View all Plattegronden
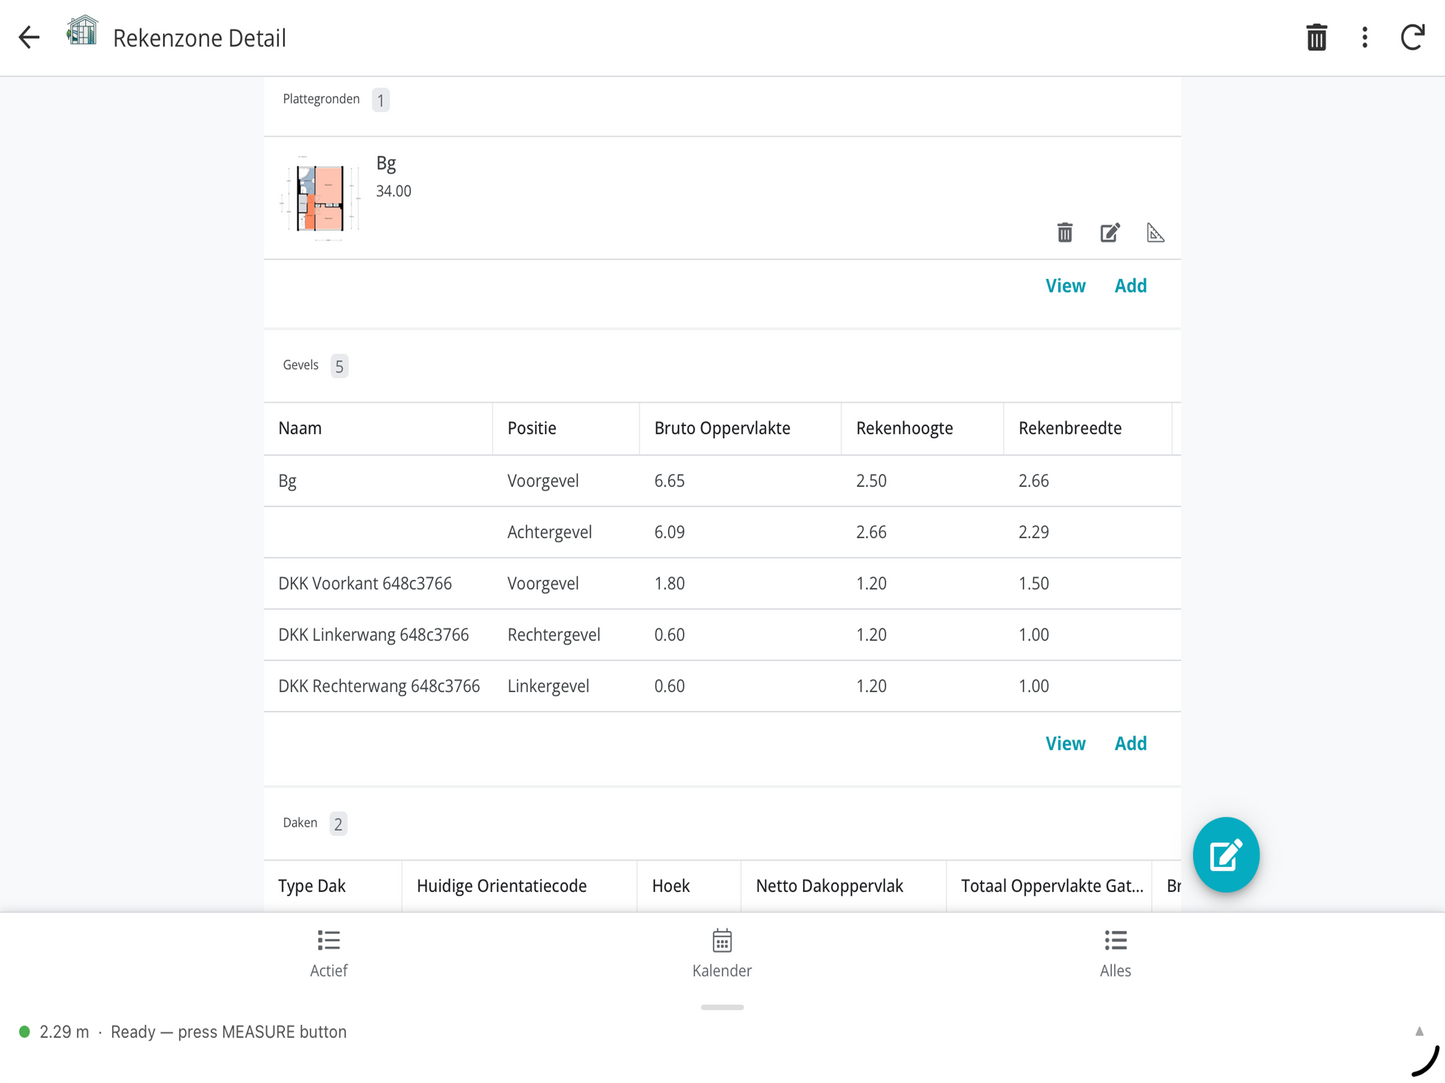 [1065, 286]
